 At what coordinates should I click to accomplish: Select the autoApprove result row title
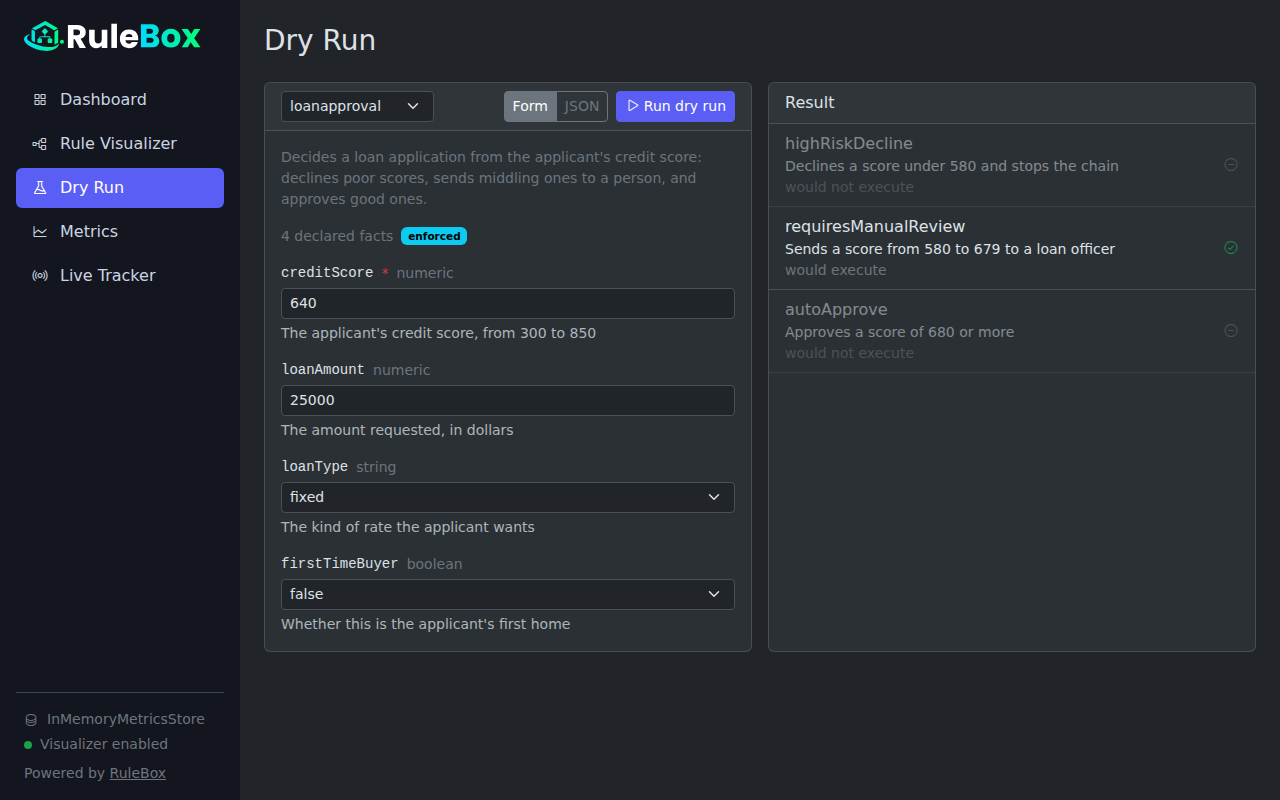click(836, 310)
